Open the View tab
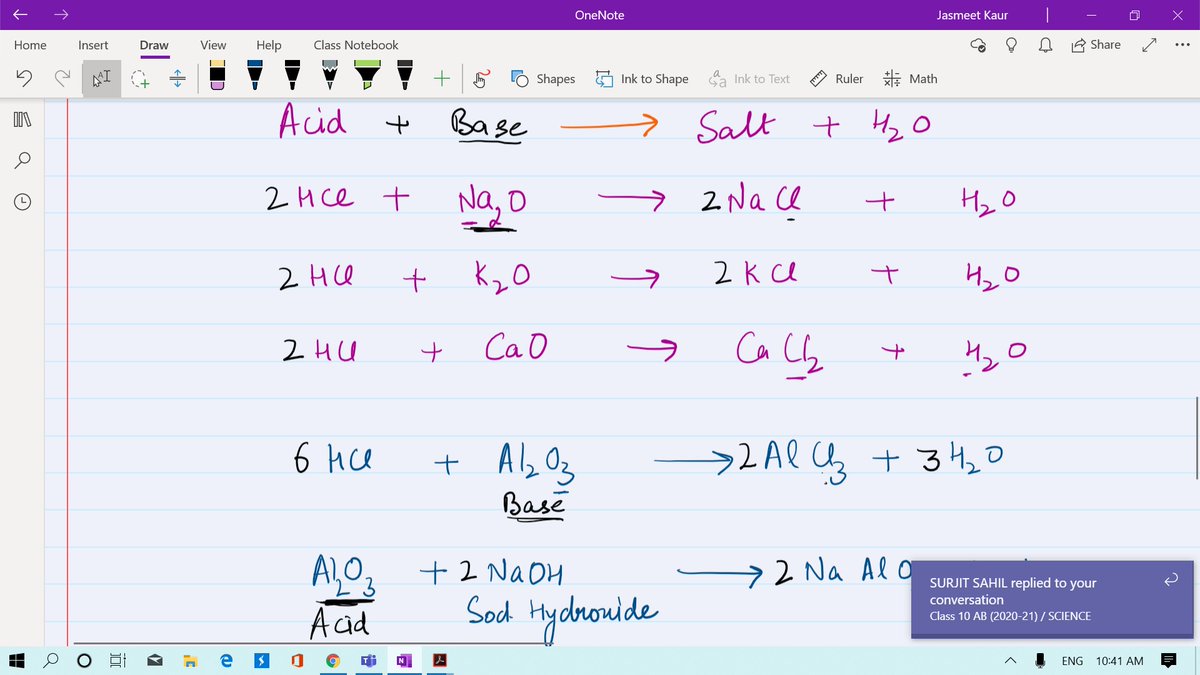The image size is (1200, 675). coord(213,45)
